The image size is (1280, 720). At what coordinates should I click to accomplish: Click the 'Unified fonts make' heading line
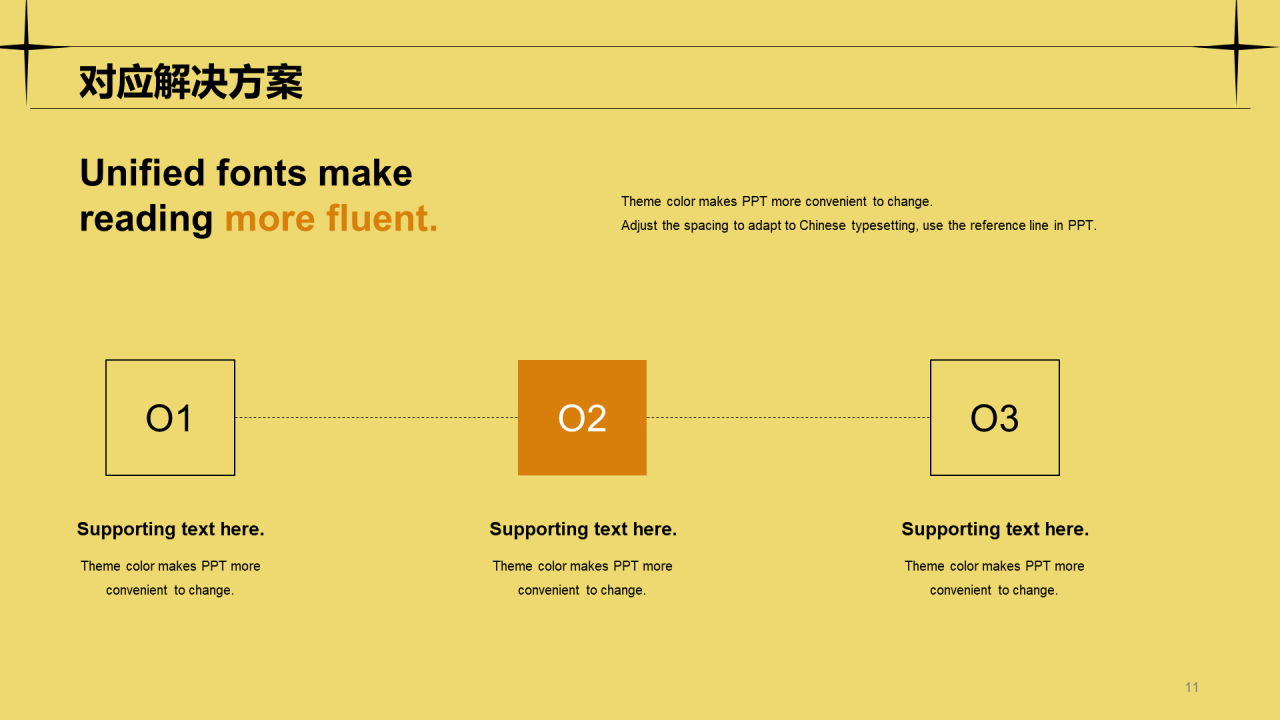click(x=246, y=173)
